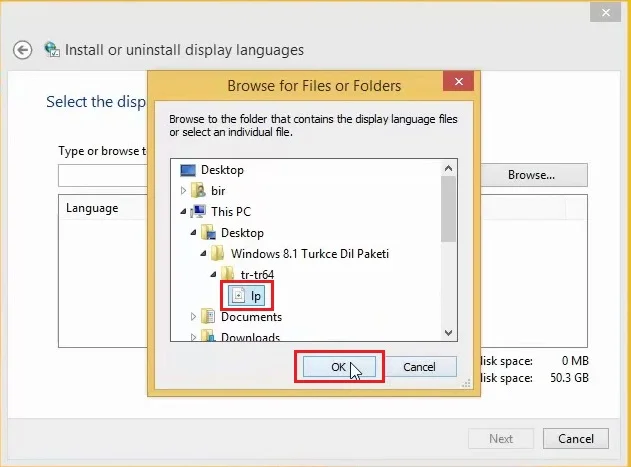
Task: Click the display languages globe icon in title
Action: (52, 50)
